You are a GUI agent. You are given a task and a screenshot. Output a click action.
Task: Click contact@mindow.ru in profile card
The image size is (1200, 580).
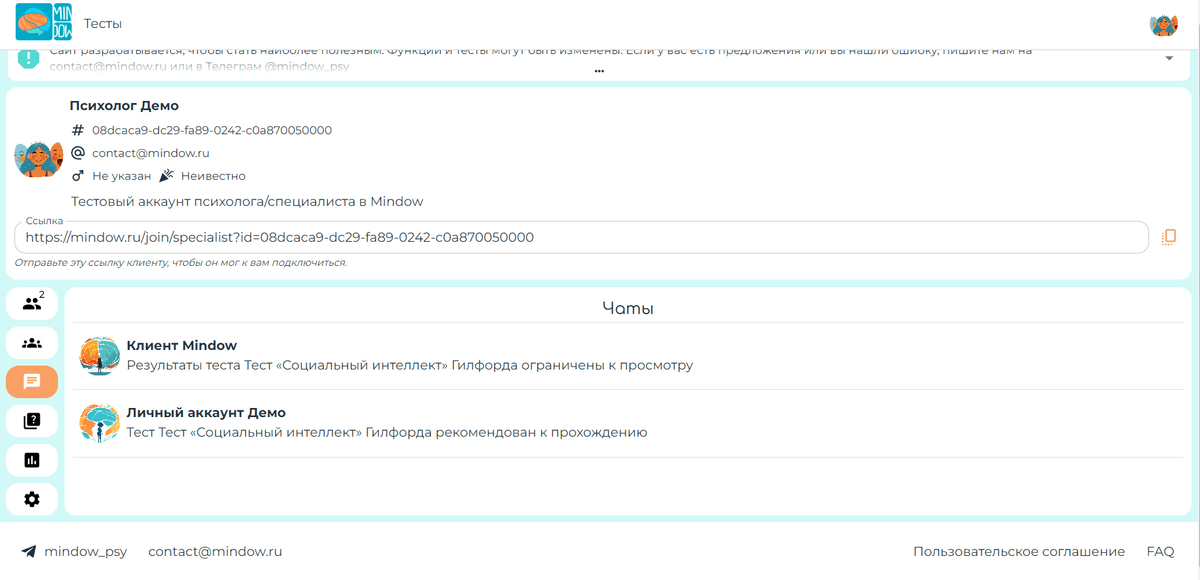[151, 153]
